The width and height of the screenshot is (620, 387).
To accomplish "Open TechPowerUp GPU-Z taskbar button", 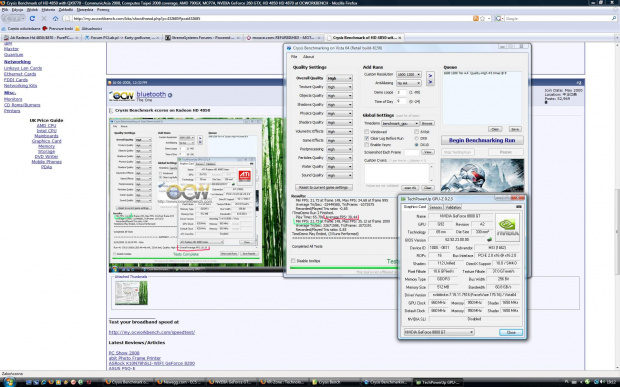I will click(x=438, y=382).
